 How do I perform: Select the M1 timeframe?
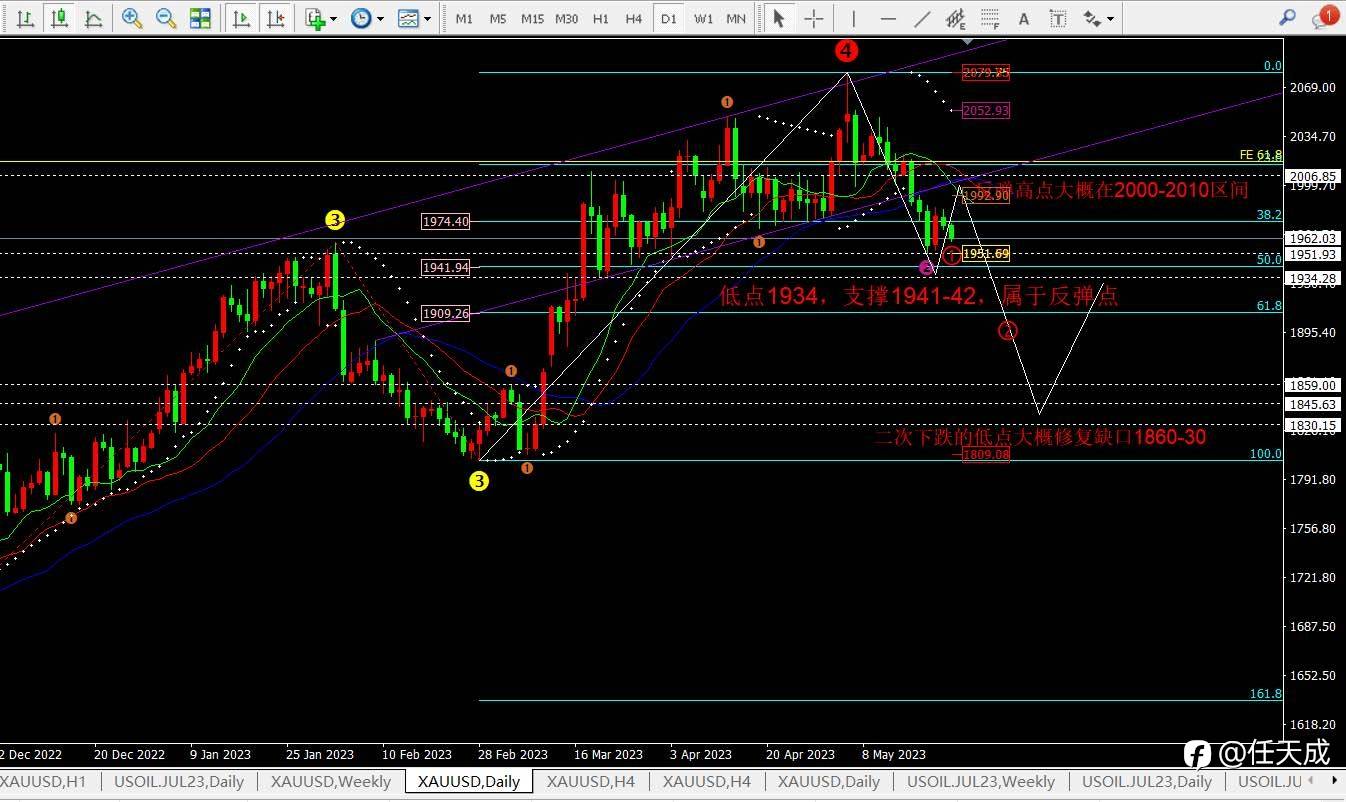tap(463, 18)
